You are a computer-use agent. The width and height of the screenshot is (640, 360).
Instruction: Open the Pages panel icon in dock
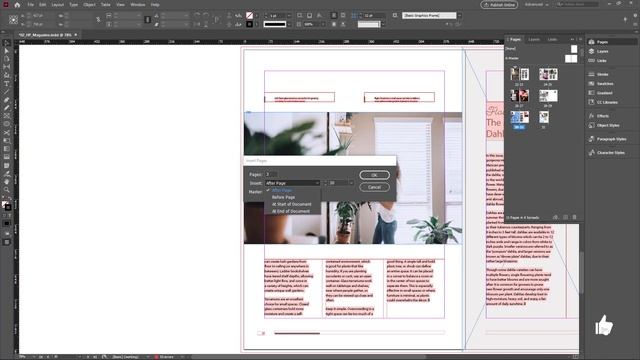pyautogui.click(x=591, y=42)
